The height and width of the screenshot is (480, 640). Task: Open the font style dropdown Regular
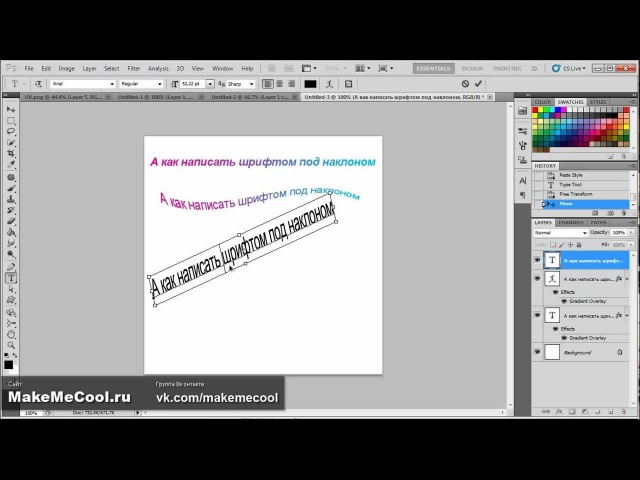pyautogui.click(x=141, y=84)
